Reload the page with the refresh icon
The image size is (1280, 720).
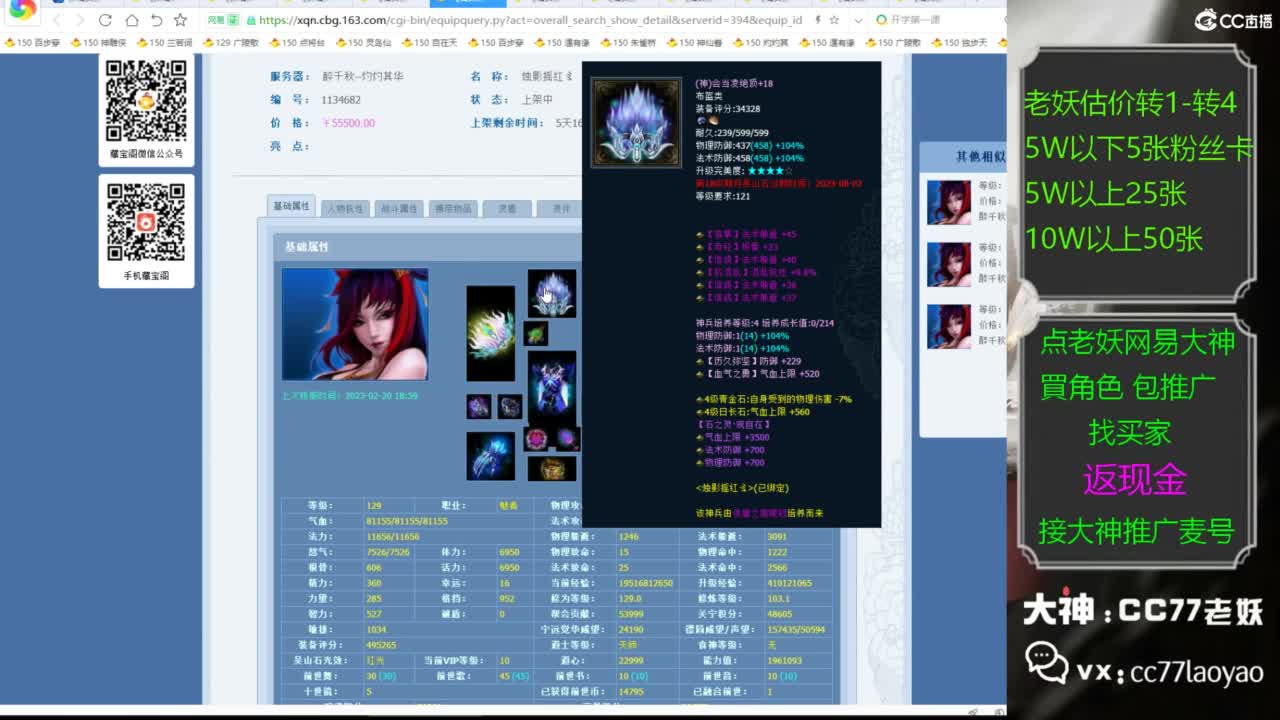(105, 20)
